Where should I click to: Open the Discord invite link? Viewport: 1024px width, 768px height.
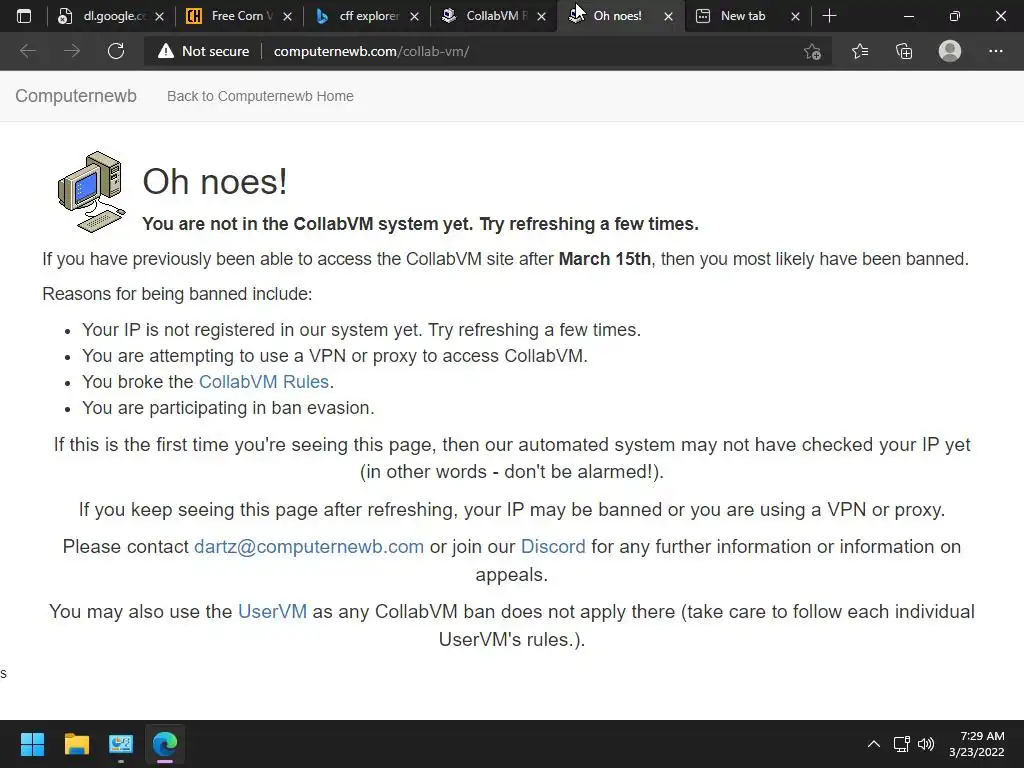pyautogui.click(x=553, y=547)
